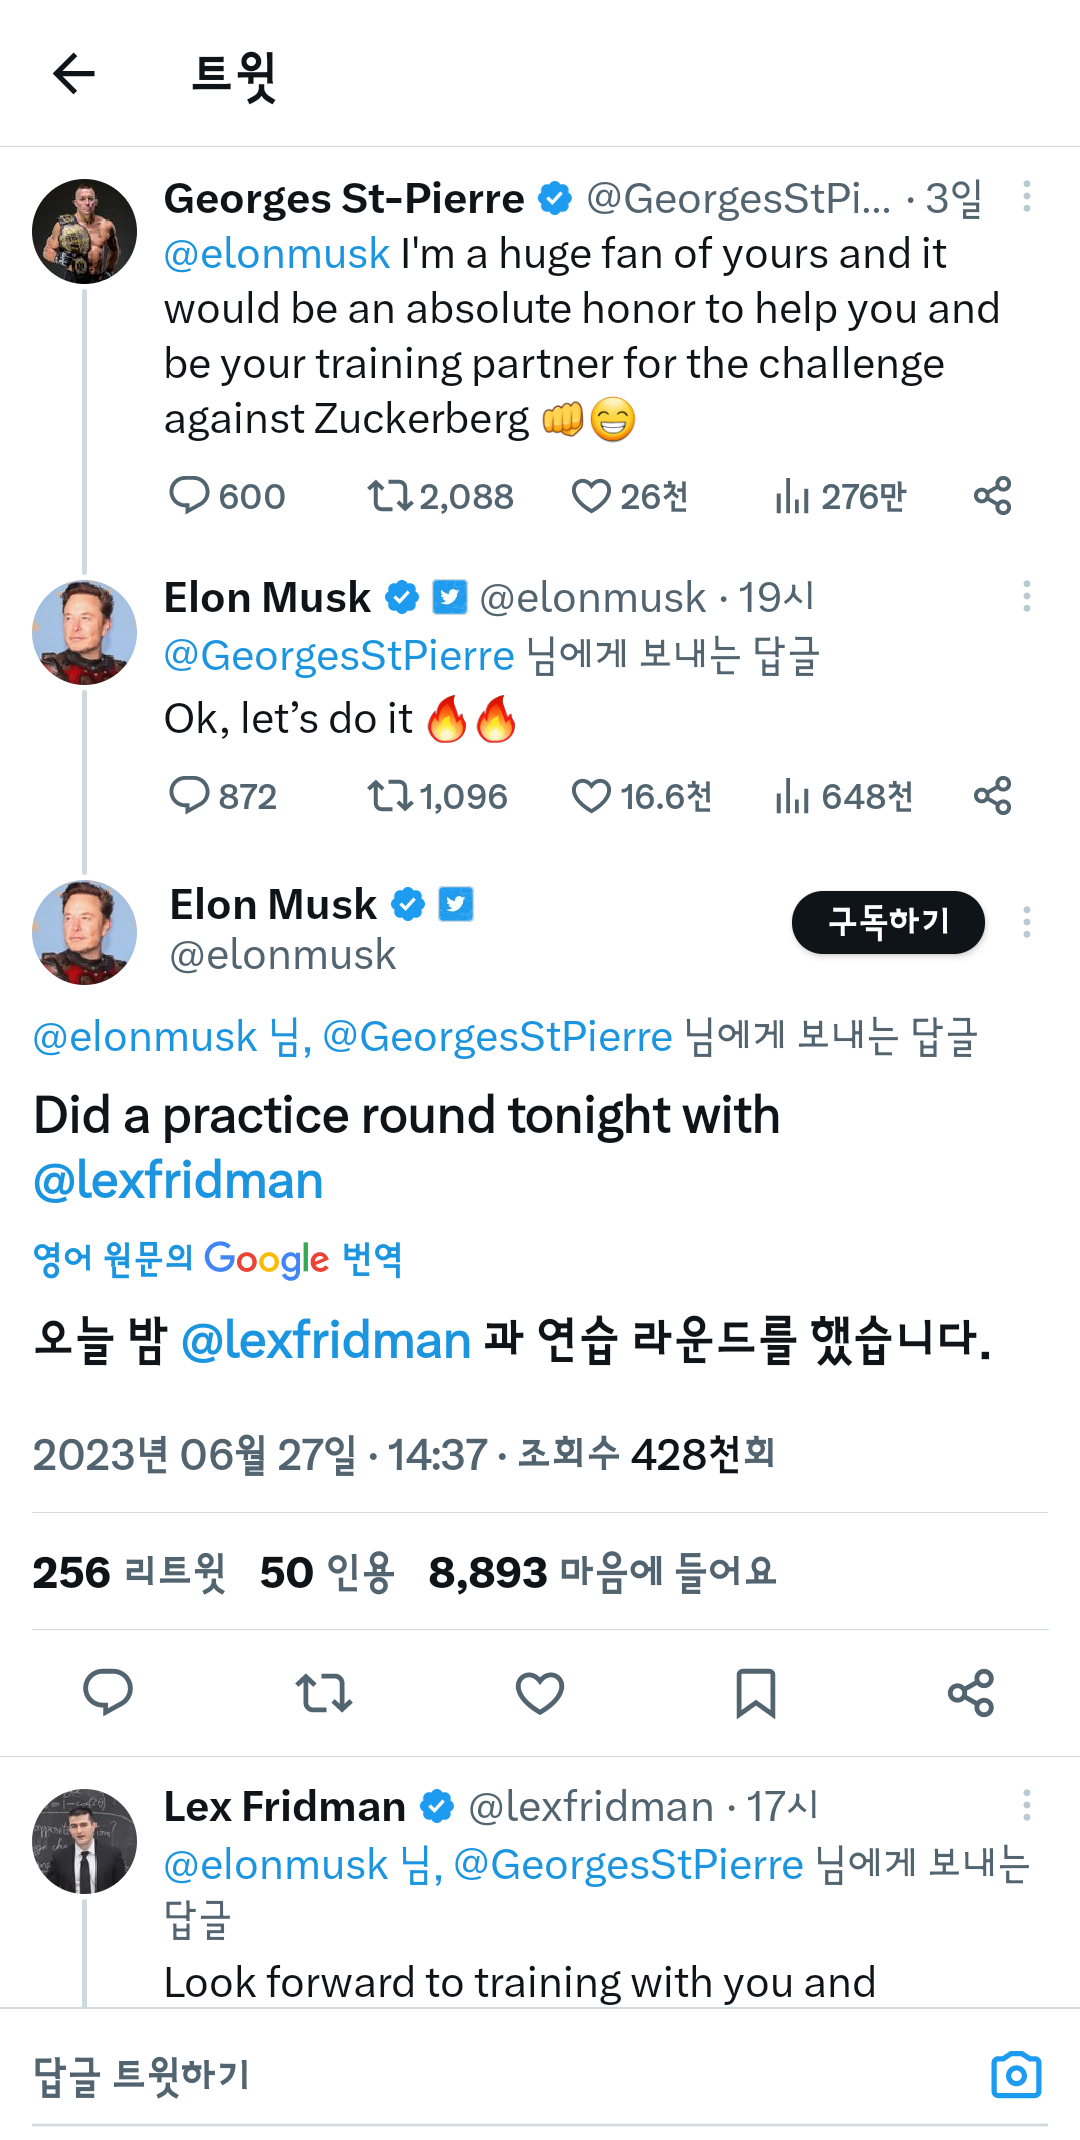Viewport: 1080px width, 2140px height.
Task: Expand more options on Lex Fridman's reply
Action: pos(1026,1805)
